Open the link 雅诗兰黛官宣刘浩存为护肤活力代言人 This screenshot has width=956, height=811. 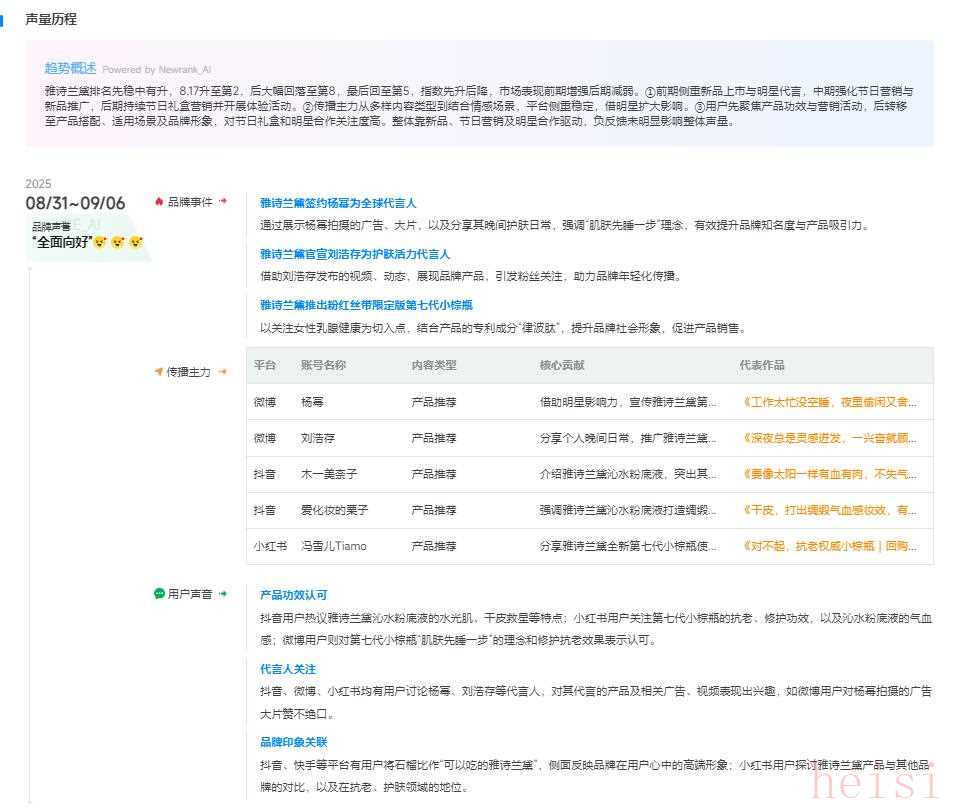[355, 254]
